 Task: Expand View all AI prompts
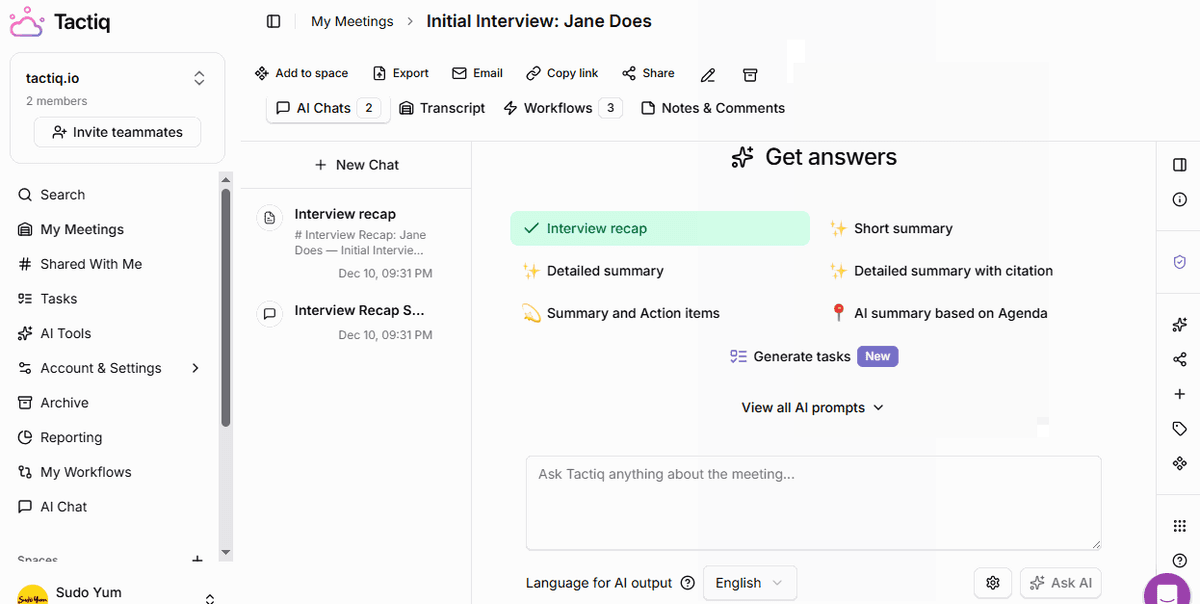(x=813, y=408)
